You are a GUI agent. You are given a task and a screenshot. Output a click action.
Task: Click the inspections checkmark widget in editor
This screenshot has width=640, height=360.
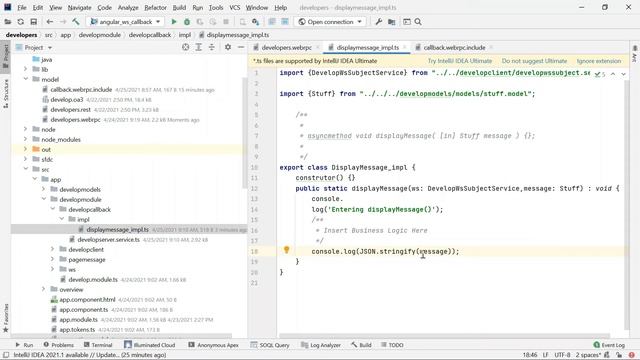point(600,74)
